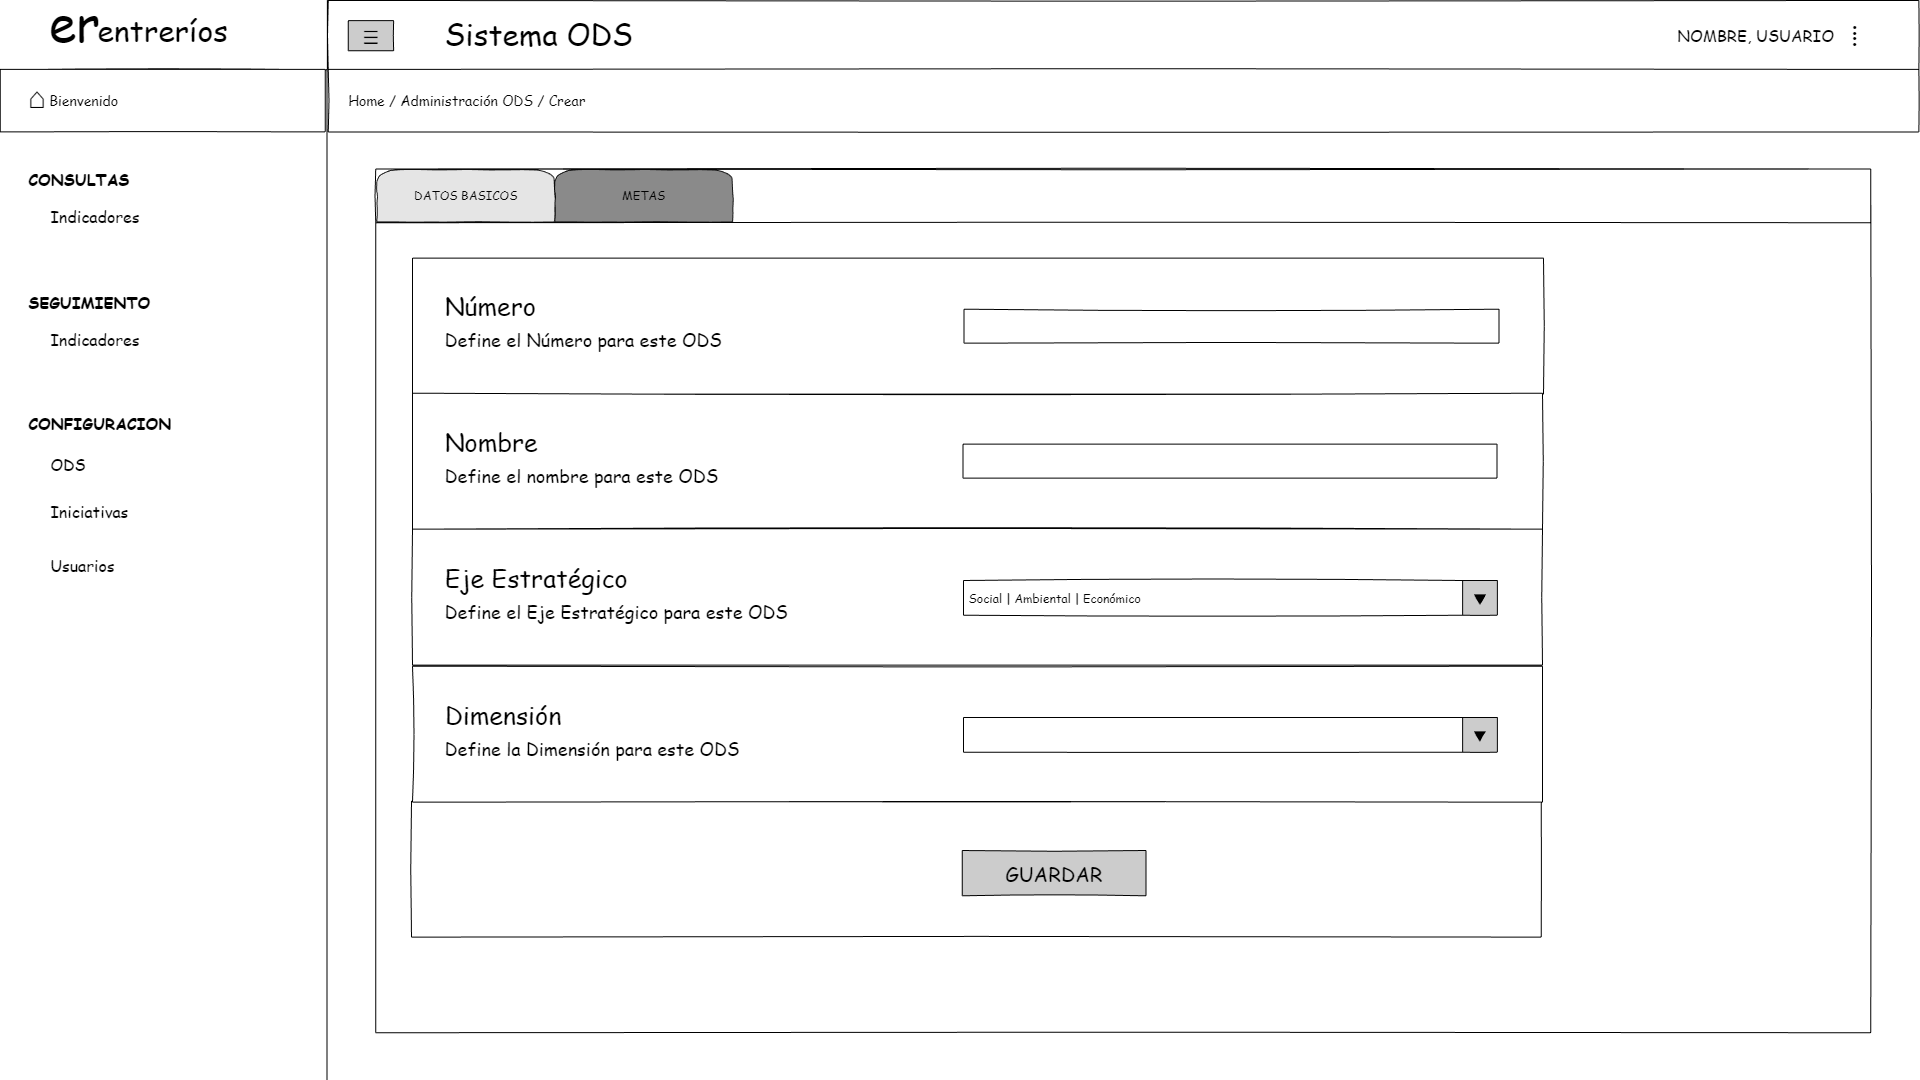
Task: Open the three-dot user options menu
Action: pos(1855,36)
